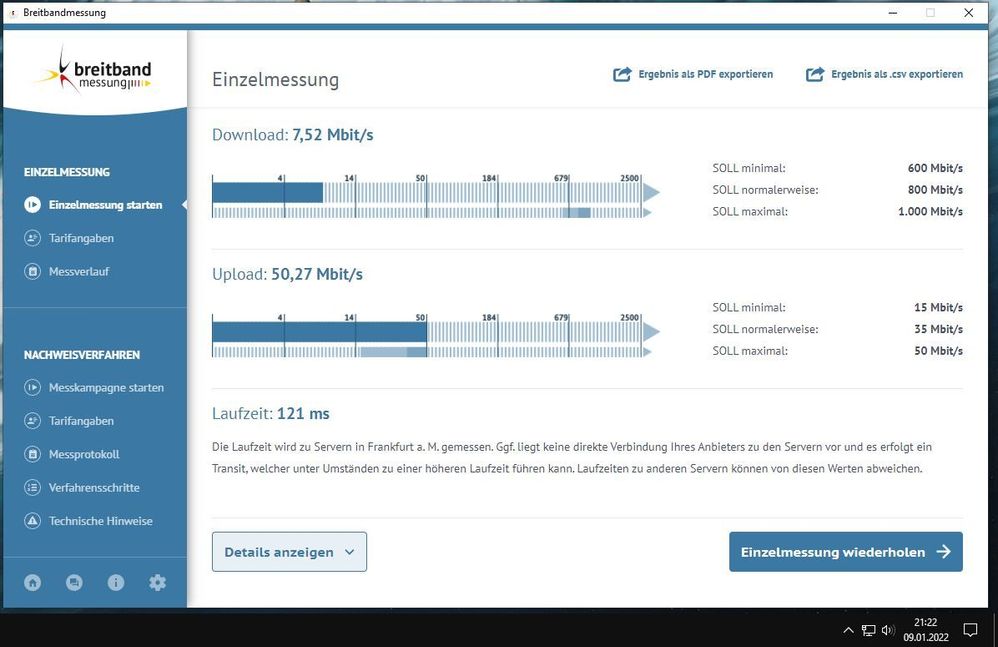
Task: Open the network icon in the system tray
Action: click(868, 630)
